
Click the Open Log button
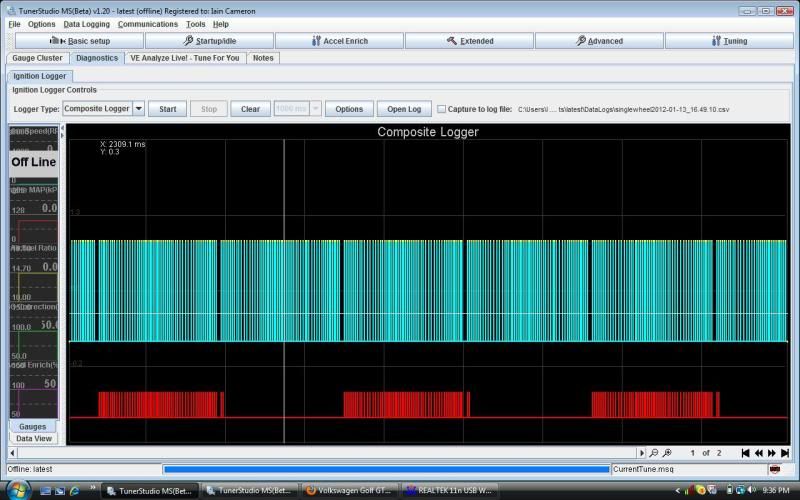point(404,109)
